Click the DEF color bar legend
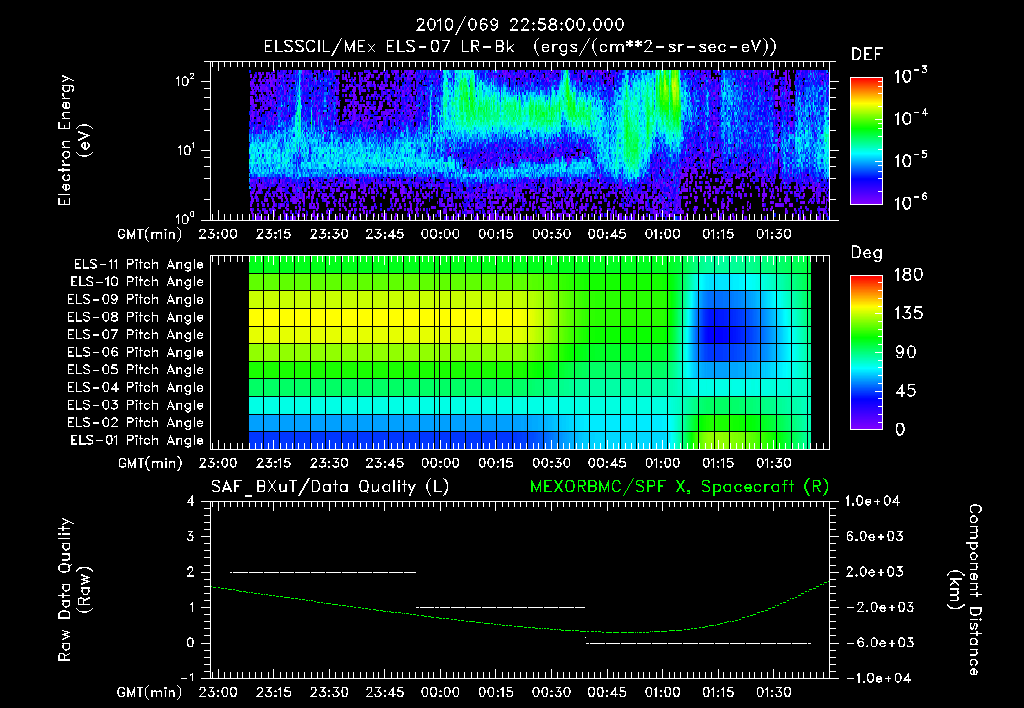Viewport: 1024px width, 708px height. (x=866, y=141)
